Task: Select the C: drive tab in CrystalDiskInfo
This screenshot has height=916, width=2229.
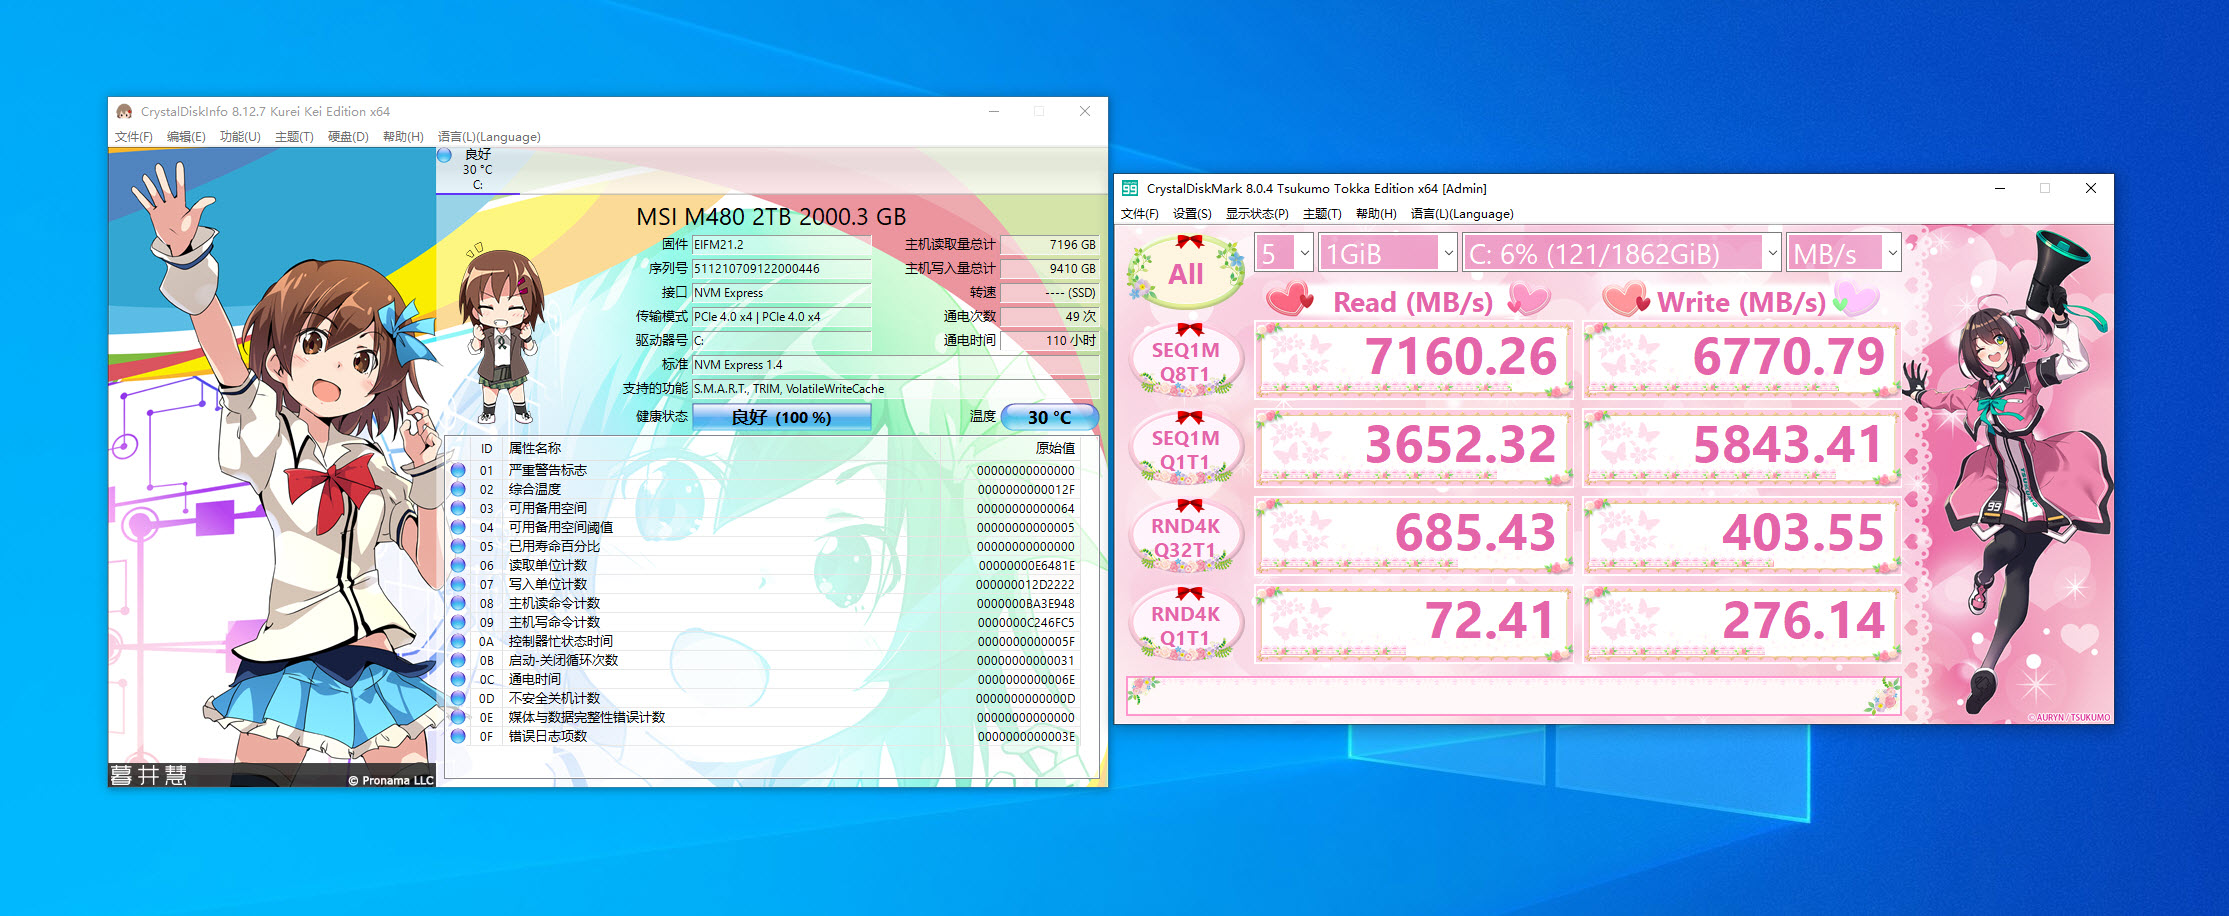Action: click(478, 170)
